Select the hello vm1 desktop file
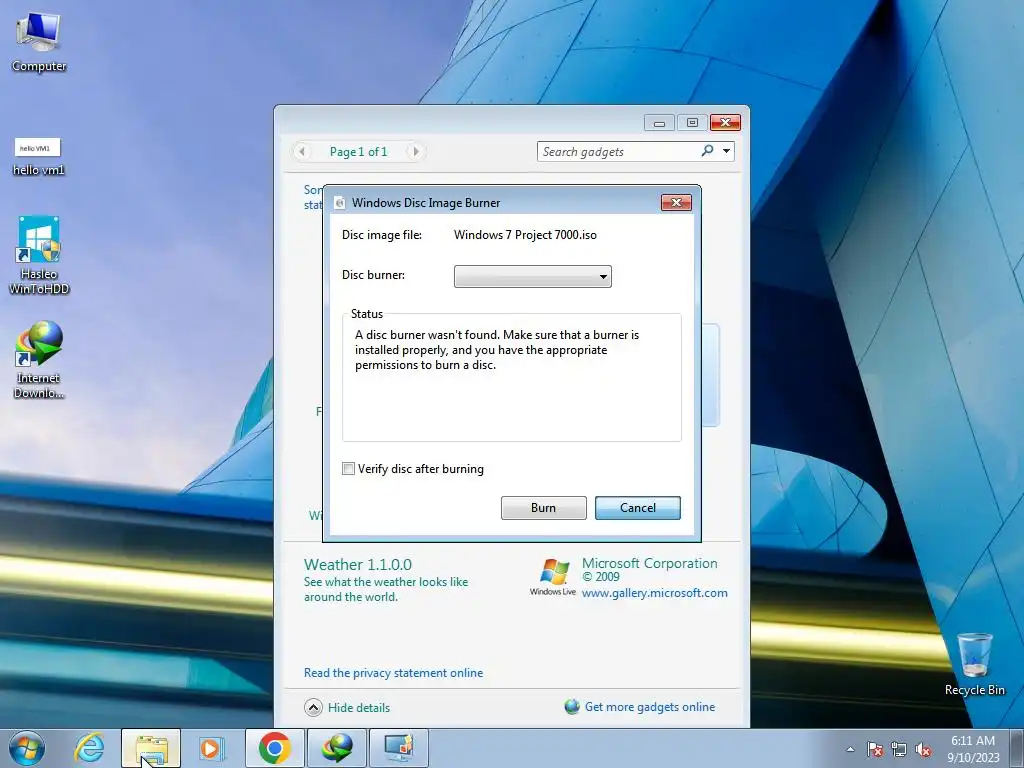The height and width of the screenshot is (768, 1024). pyautogui.click(x=38, y=157)
